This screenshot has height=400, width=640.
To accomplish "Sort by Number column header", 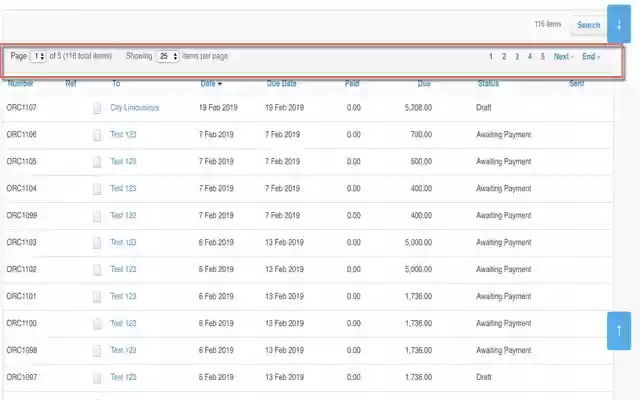I will click(20, 84).
